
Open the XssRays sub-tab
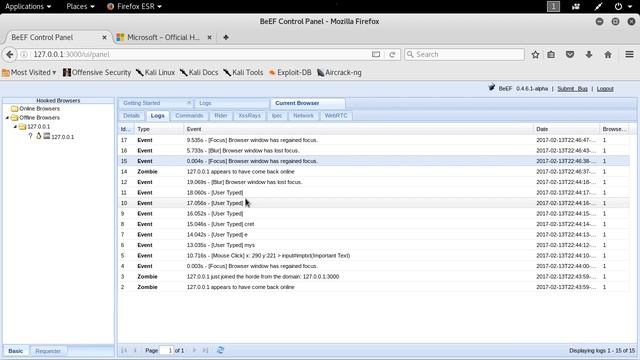tap(249, 116)
